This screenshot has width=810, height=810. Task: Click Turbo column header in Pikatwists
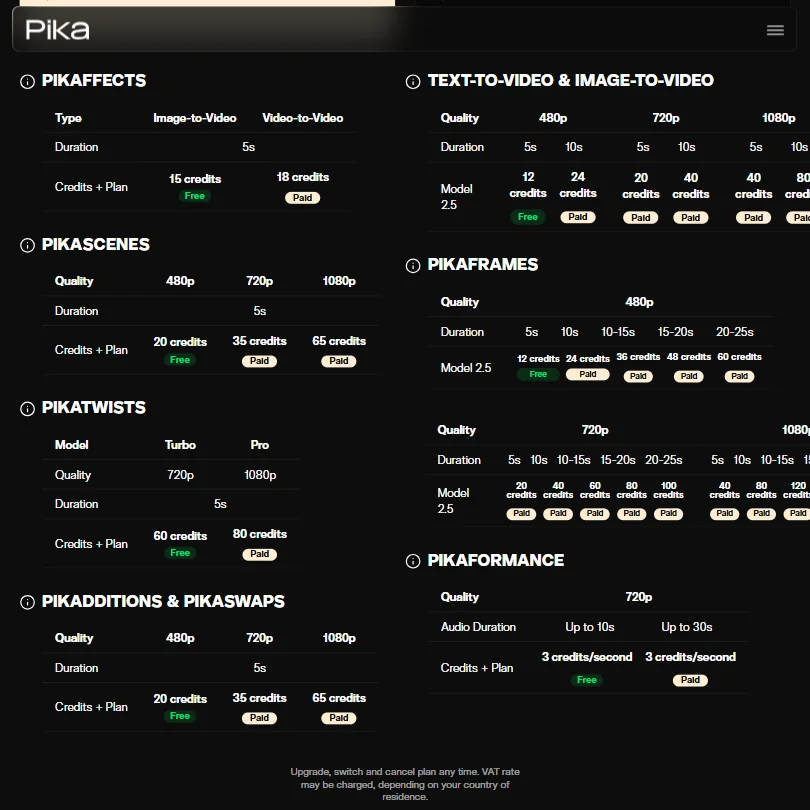click(180, 445)
